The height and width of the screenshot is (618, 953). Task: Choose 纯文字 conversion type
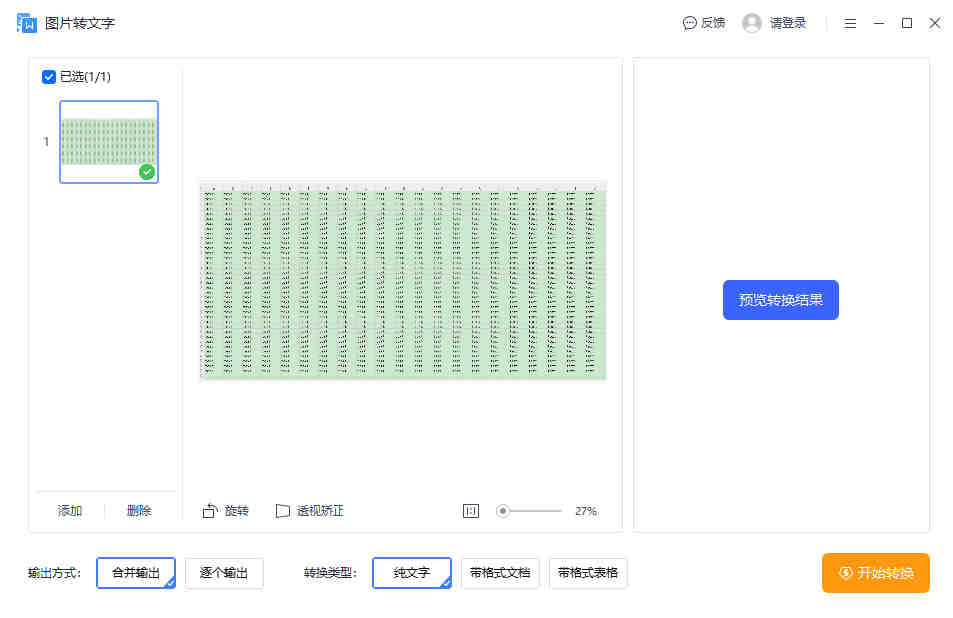(411, 573)
